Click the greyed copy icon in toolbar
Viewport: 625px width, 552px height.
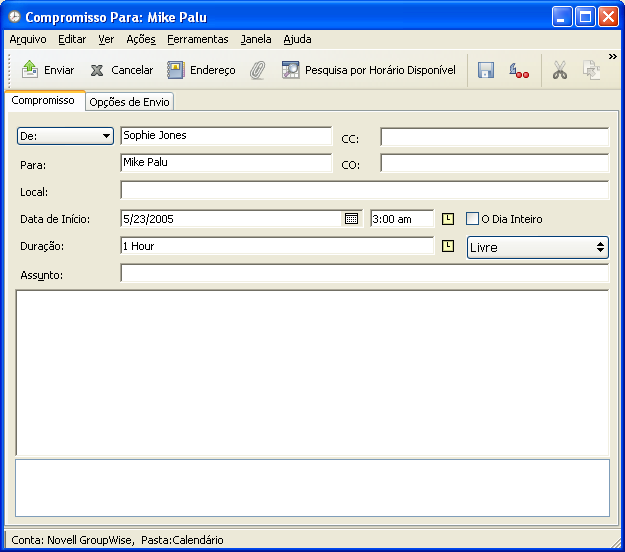pos(592,70)
